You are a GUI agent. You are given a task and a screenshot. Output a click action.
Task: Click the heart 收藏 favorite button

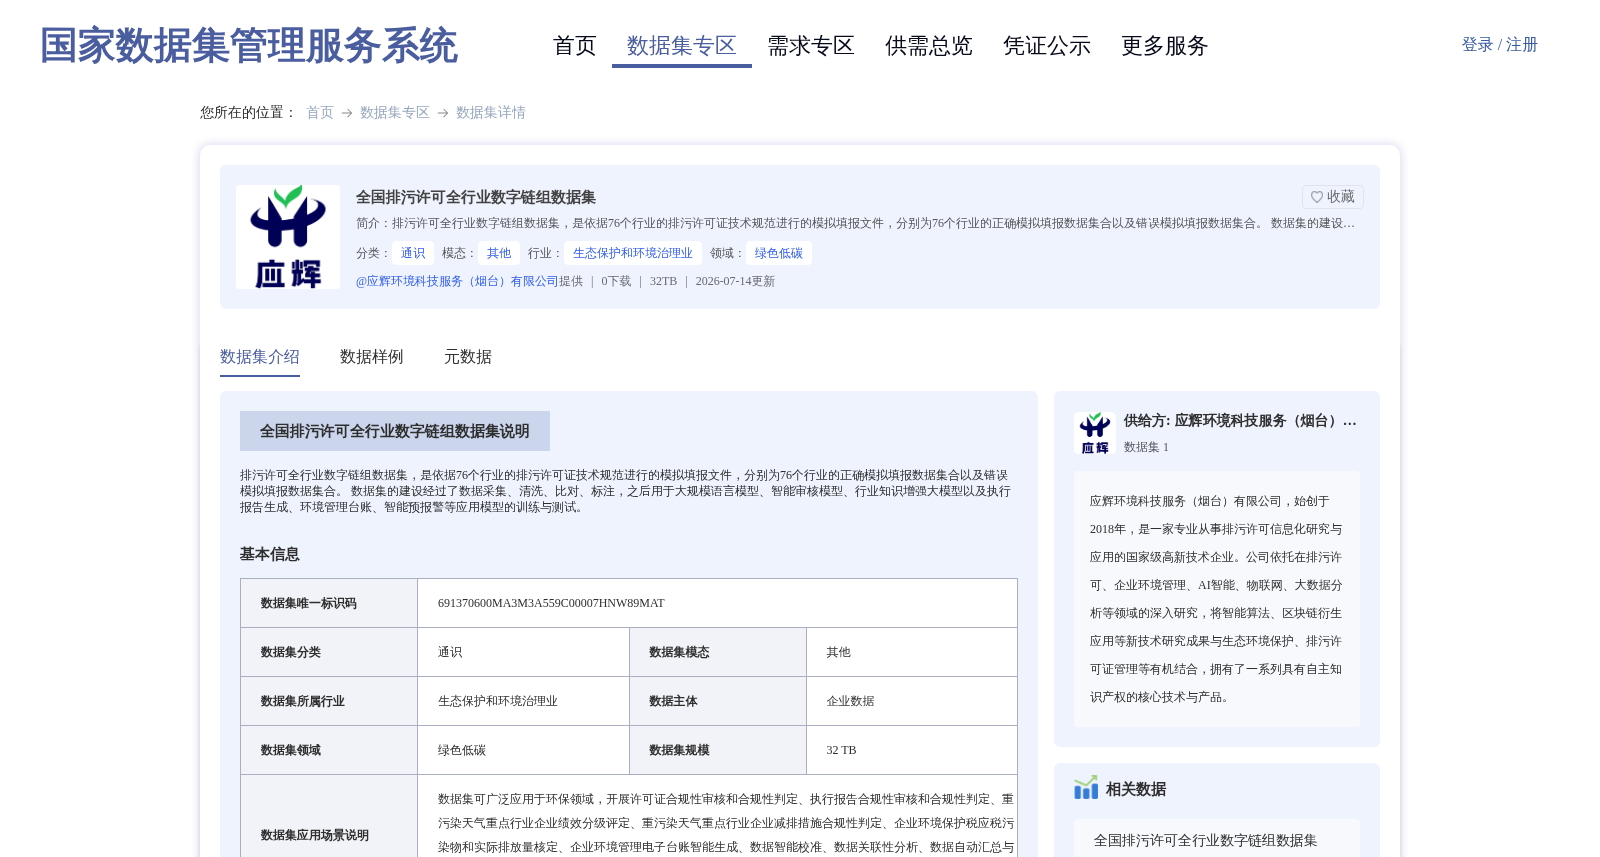[x=1332, y=197]
